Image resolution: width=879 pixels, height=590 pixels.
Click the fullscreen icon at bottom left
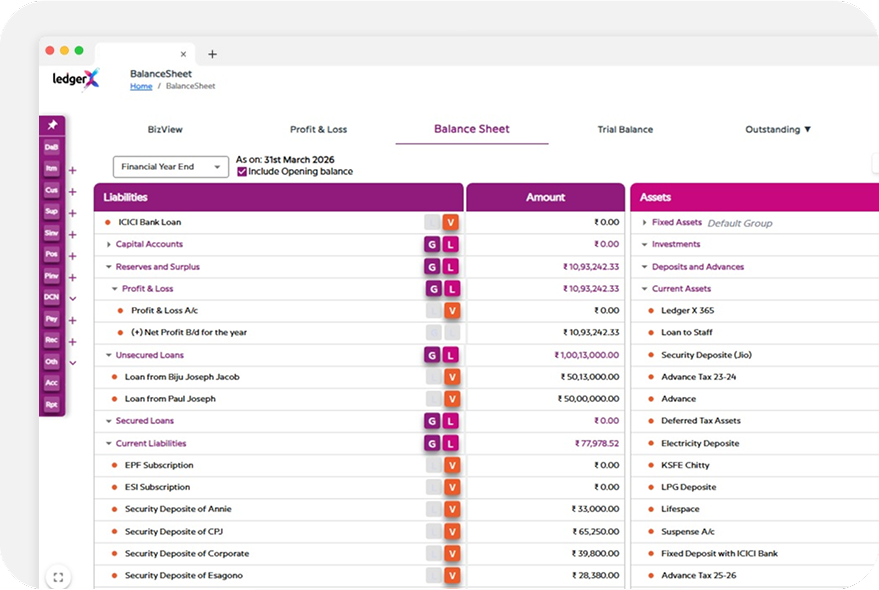58,577
